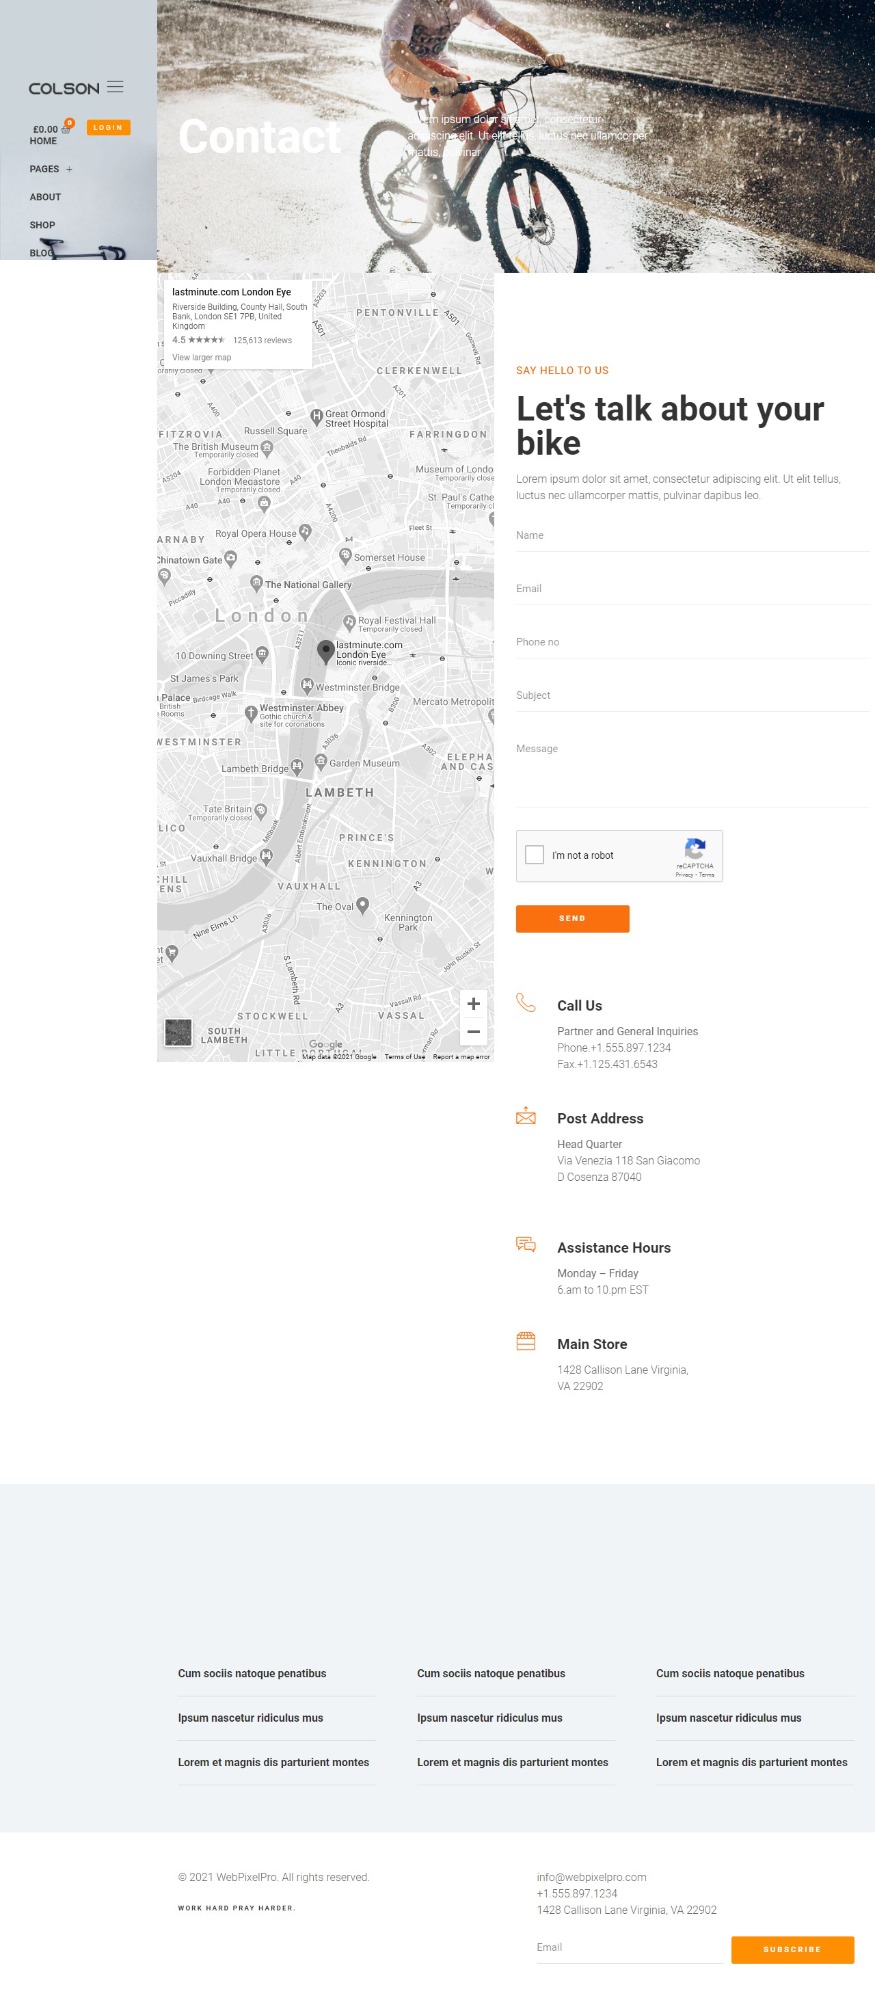Click Tate Britain map marker
Screen dimensions: 875x2000
pyautogui.click(x=261, y=811)
